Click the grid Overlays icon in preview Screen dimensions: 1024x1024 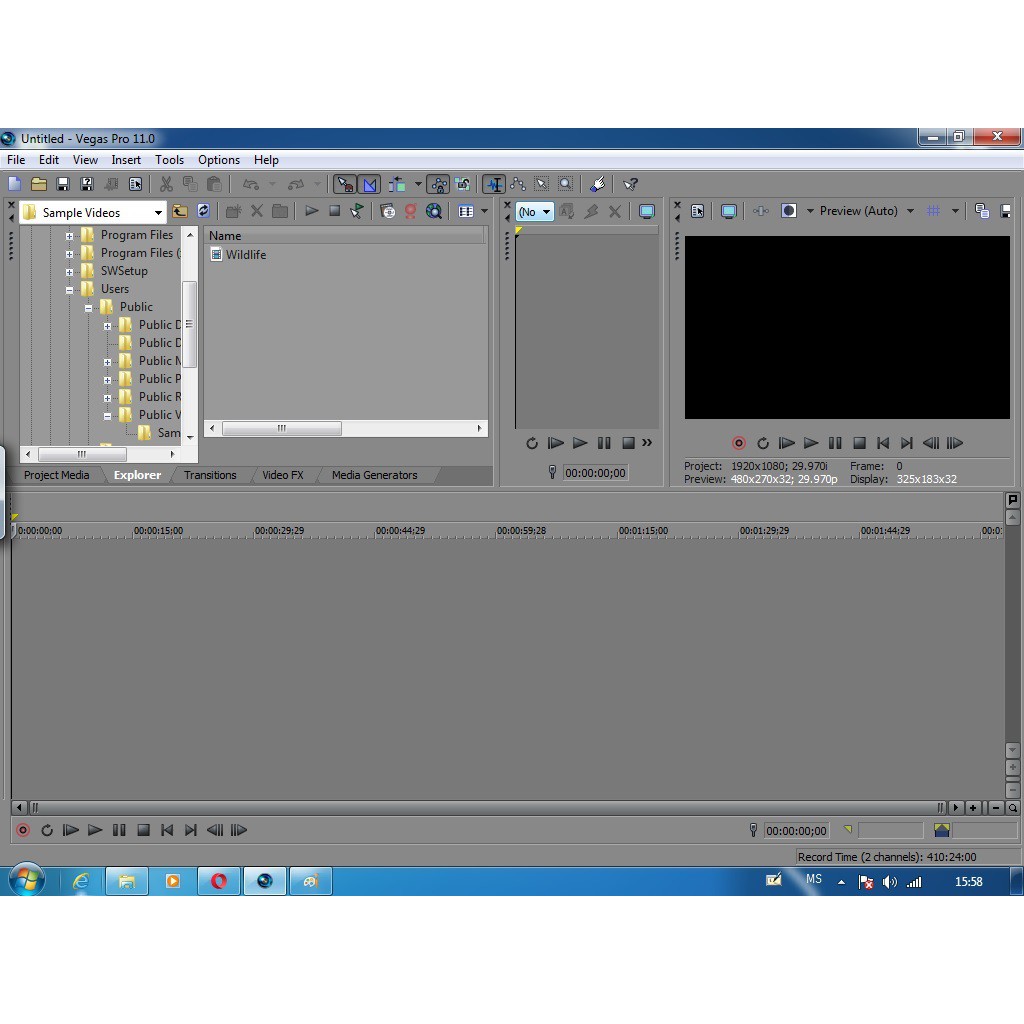(x=933, y=211)
